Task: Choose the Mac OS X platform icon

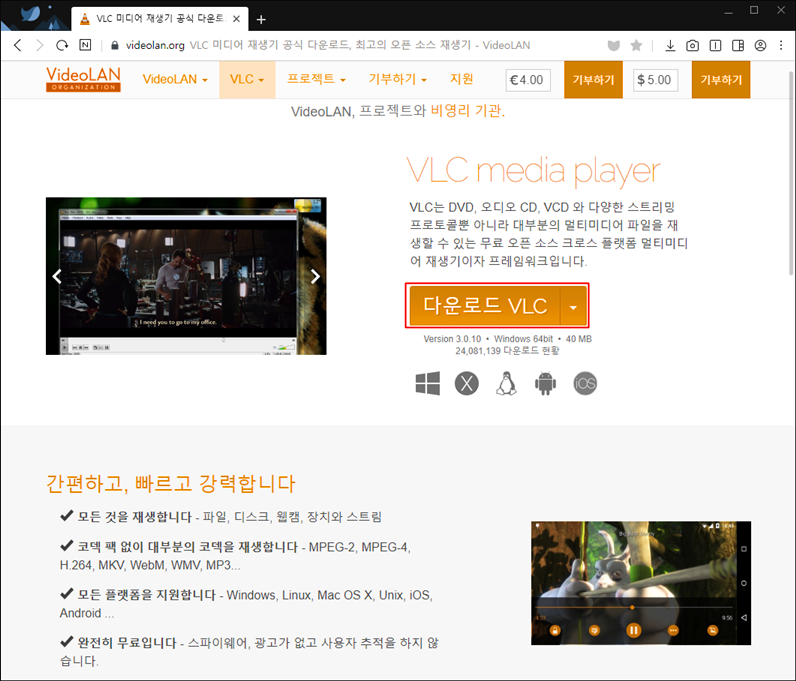Action: [467, 383]
